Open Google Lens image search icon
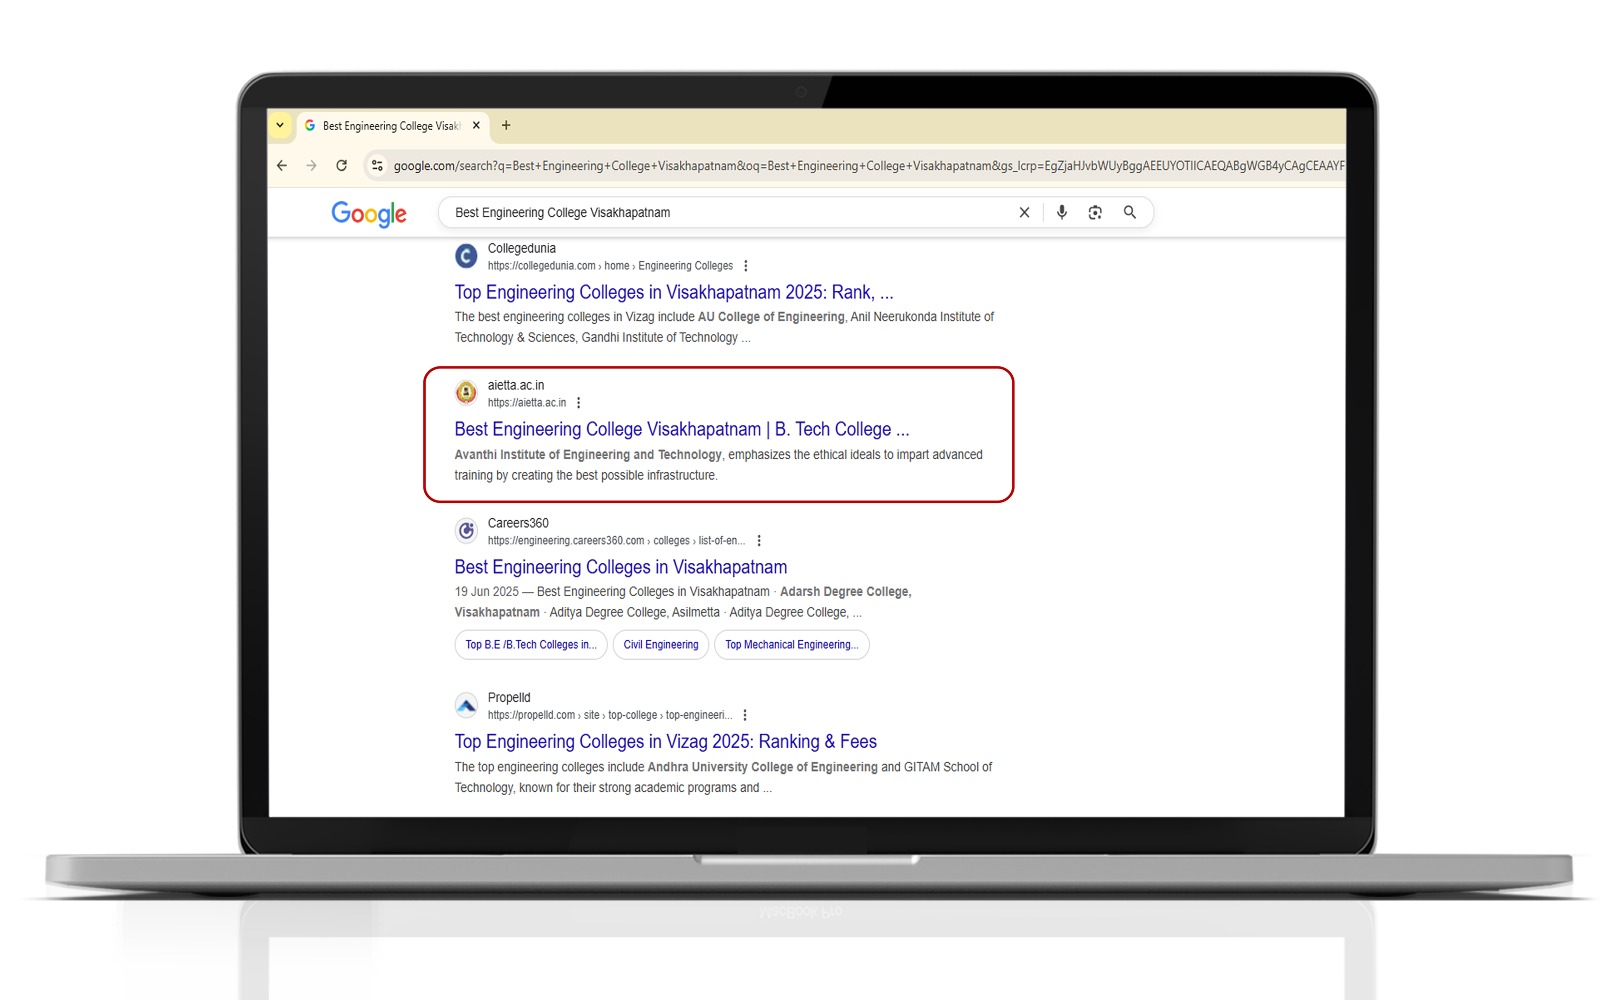Screen dimensions: 1600x1000 point(1095,213)
